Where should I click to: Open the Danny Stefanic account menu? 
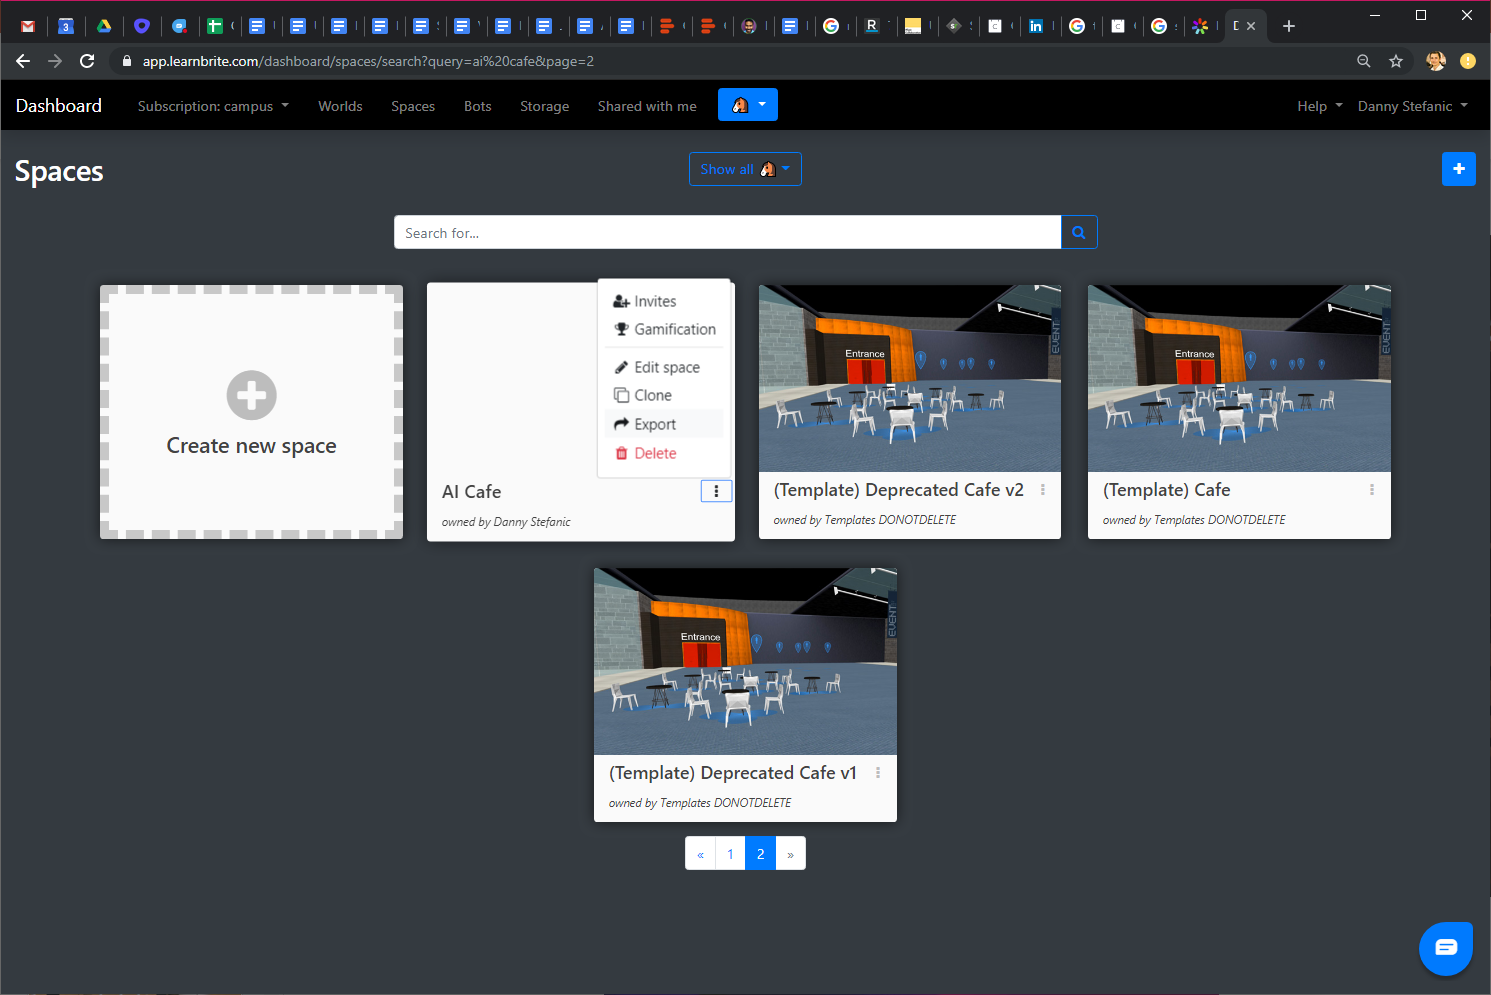1413,106
